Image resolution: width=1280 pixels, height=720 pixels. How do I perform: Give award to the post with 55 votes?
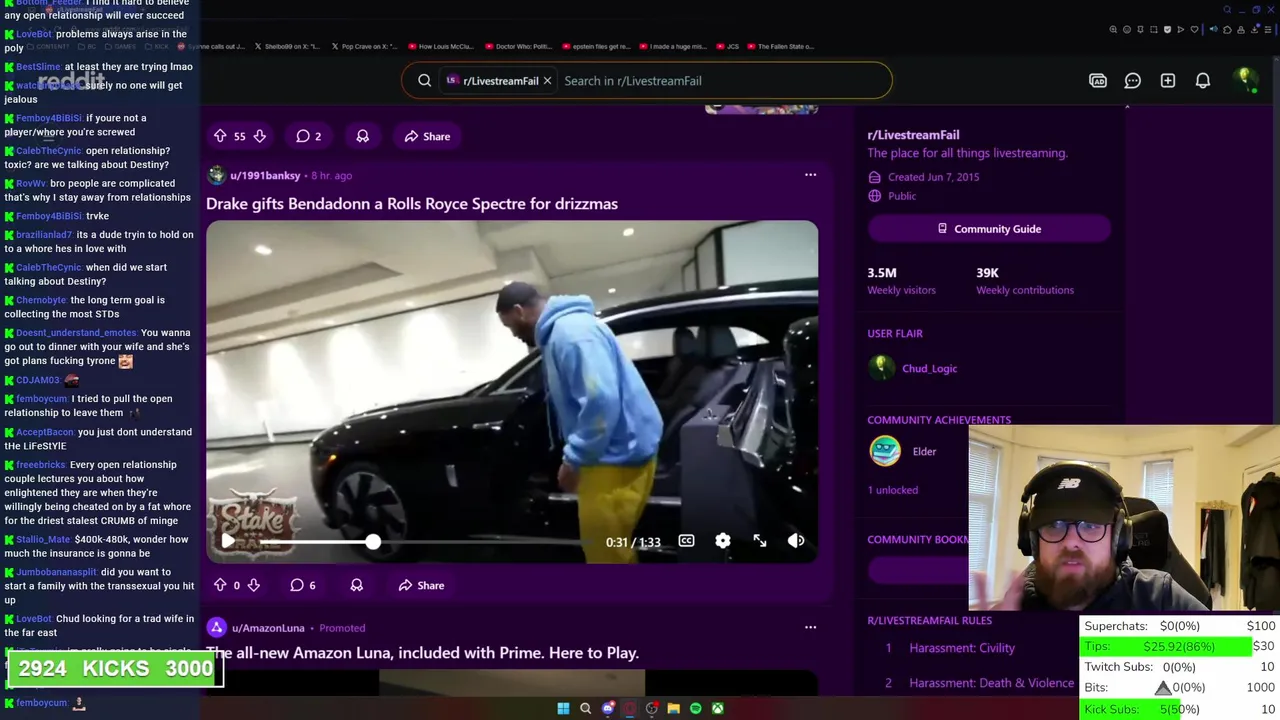[363, 136]
